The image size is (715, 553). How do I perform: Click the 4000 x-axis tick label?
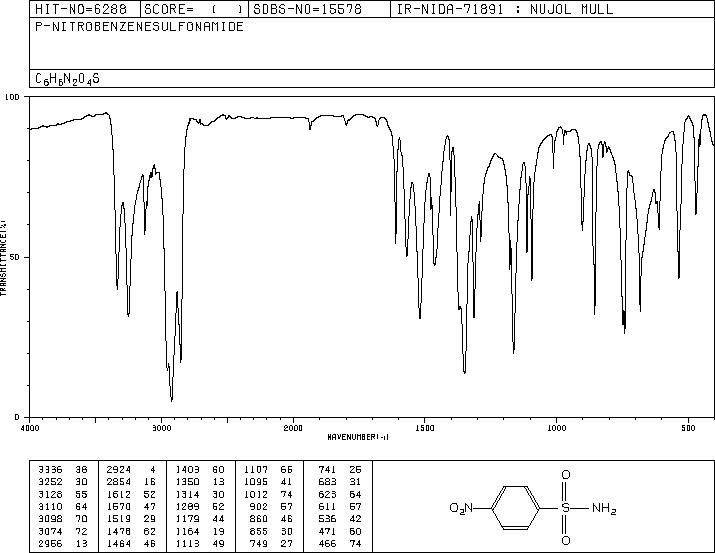pyautogui.click(x=30, y=428)
